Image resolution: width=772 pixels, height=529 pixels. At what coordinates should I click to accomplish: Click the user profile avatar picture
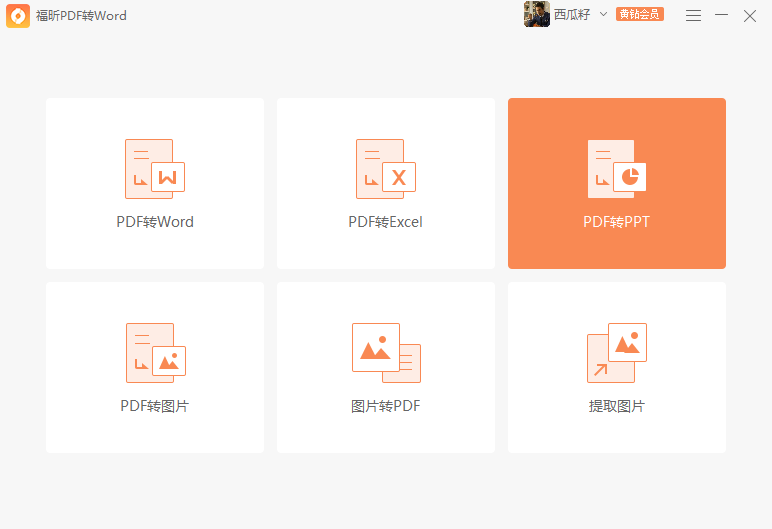[x=537, y=15]
